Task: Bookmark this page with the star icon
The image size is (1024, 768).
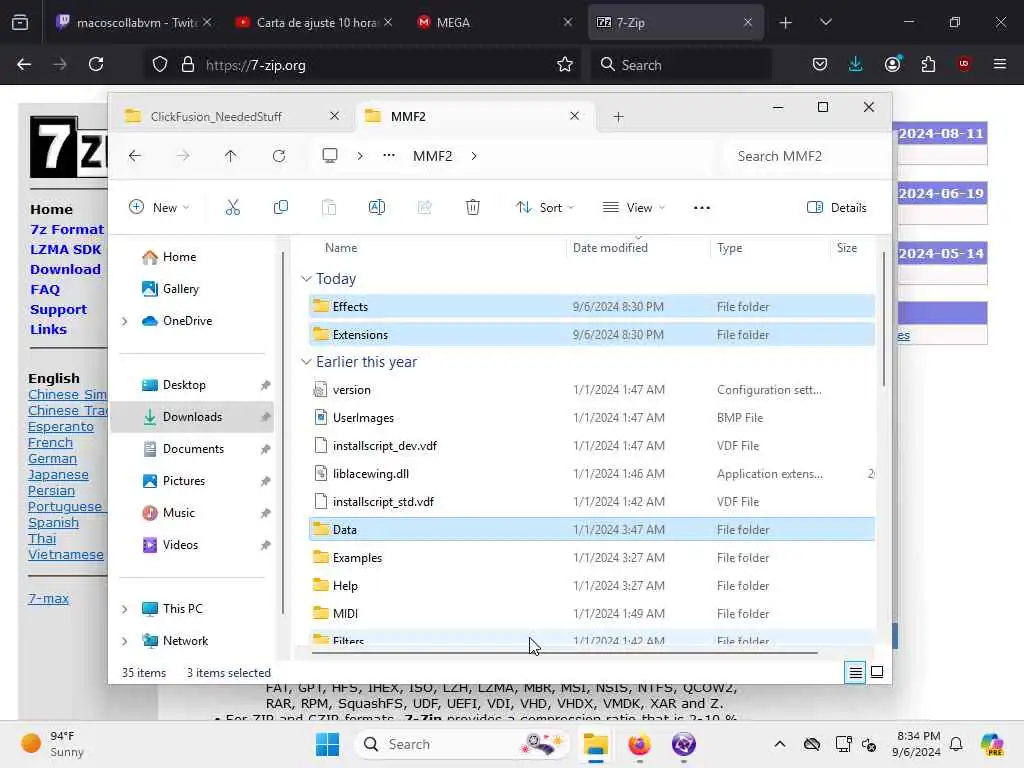Action: tap(565, 65)
